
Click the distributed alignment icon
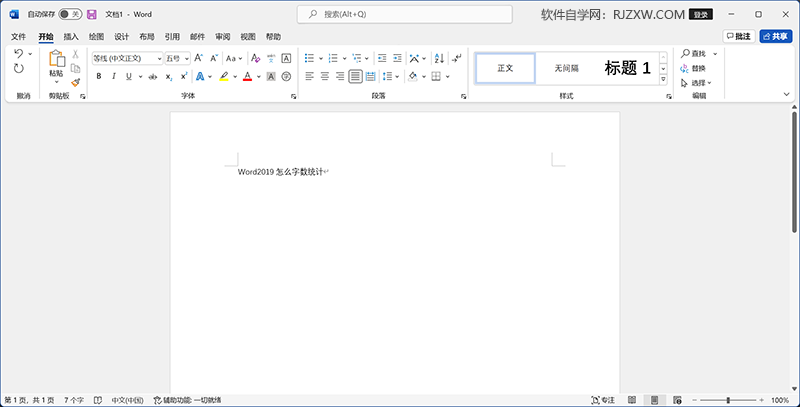(x=371, y=77)
